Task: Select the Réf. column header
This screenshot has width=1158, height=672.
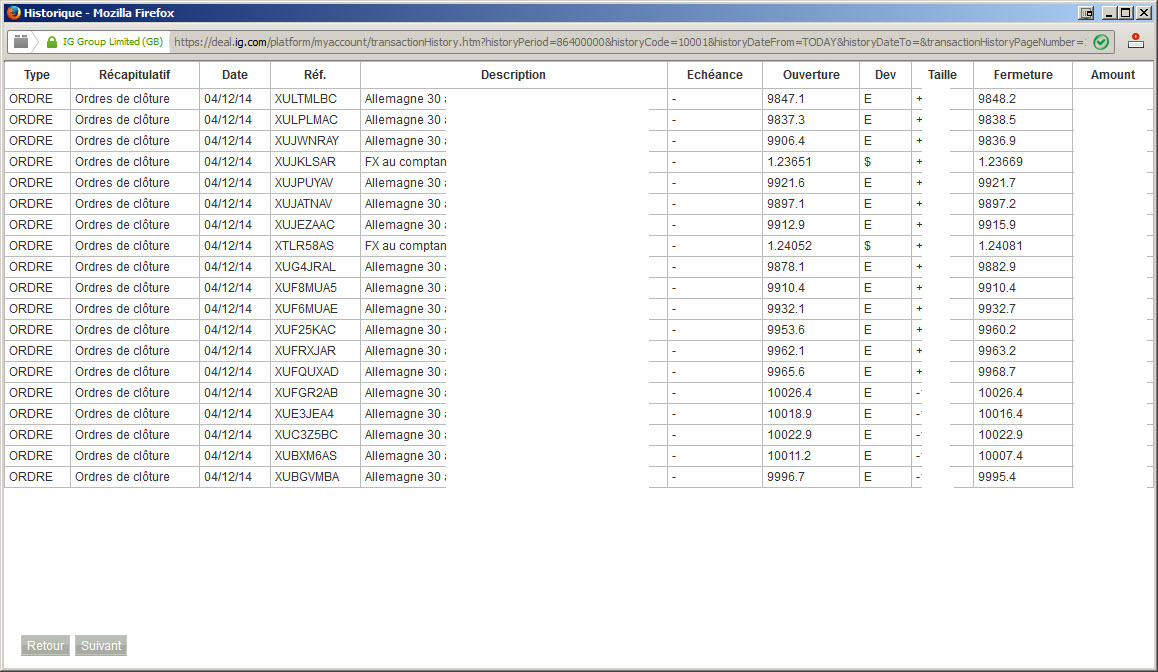Action: [x=315, y=75]
